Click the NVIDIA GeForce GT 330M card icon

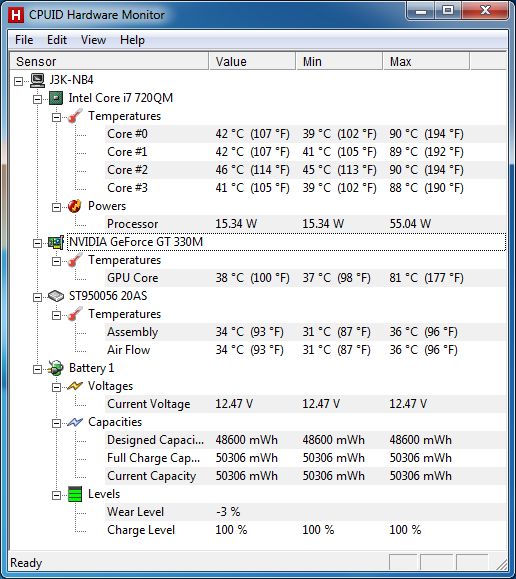click(56, 242)
